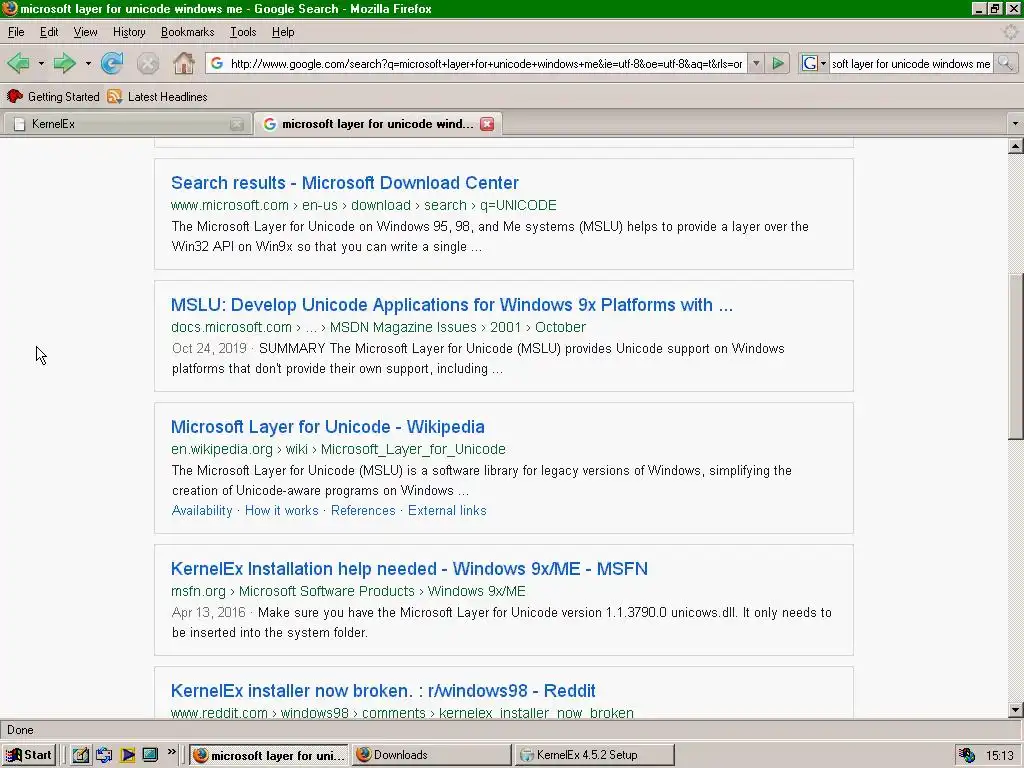The height and width of the screenshot is (768, 1024).
Task: Follow the References sitelink
Action: click(x=363, y=511)
